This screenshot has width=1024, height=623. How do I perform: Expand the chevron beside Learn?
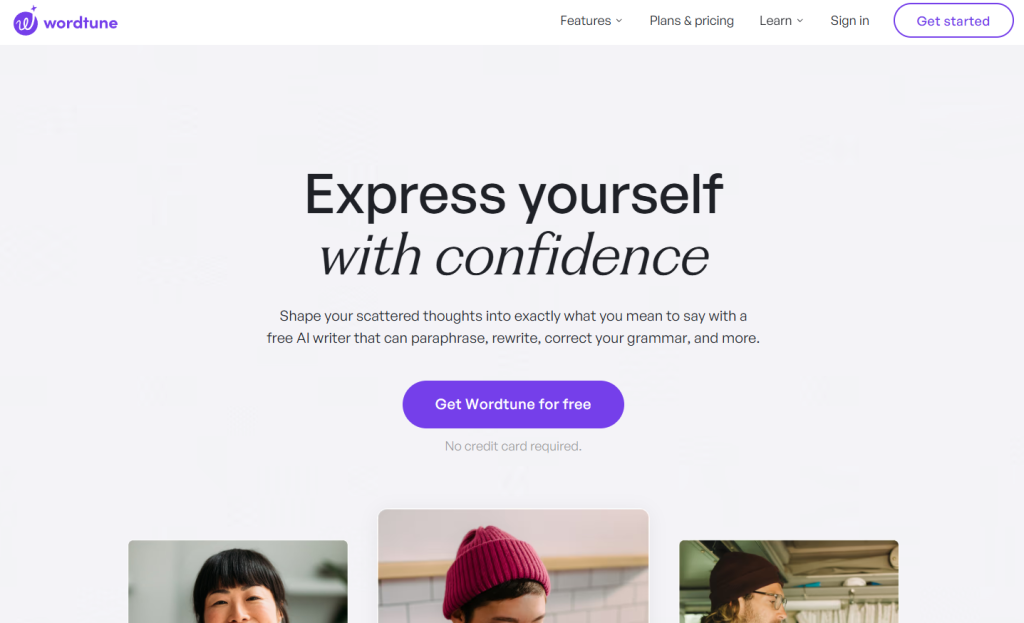[800, 21]
